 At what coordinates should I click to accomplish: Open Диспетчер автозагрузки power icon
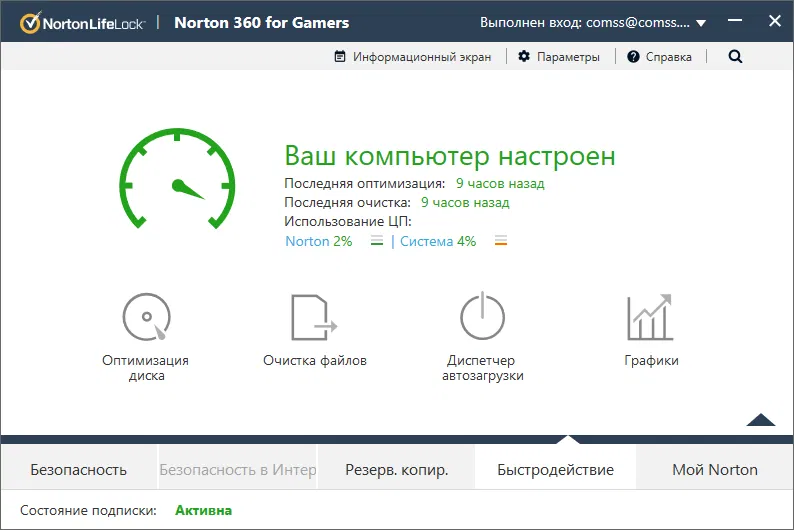click(482, 315)
